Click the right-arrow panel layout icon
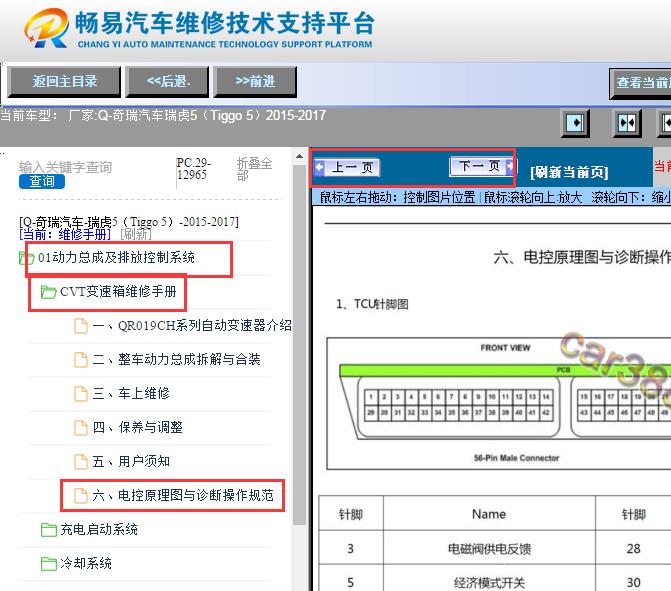Screen dimensions: 671x591 pos(575,123)
